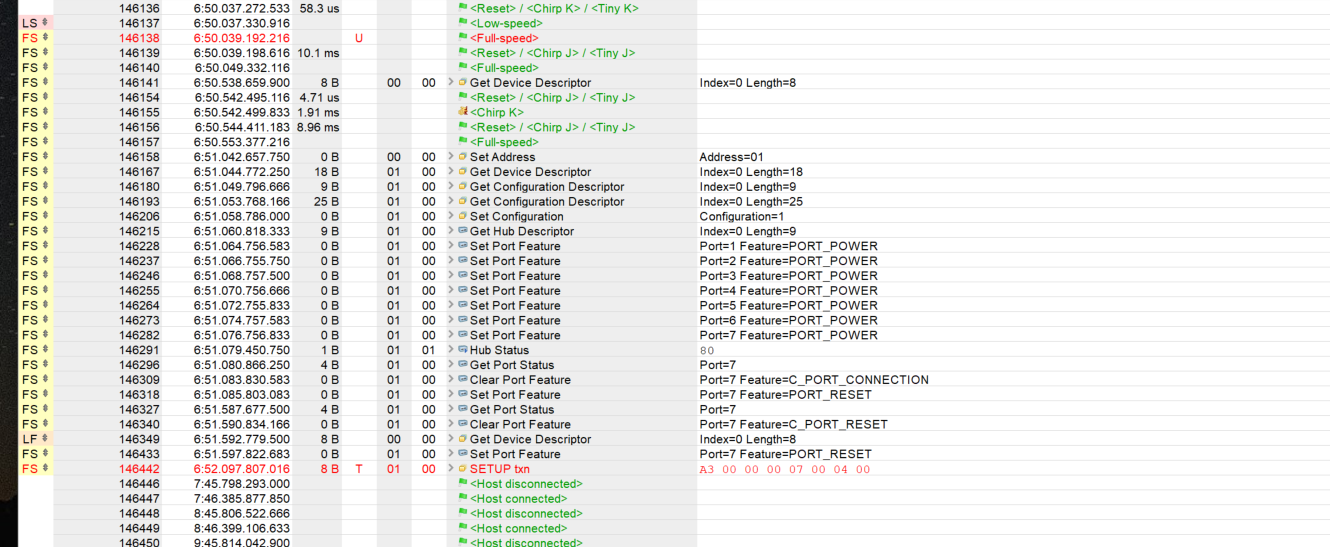
Task: Click the Get Configuration Descriptor icon in row 146180
Action: coord(462,187)
